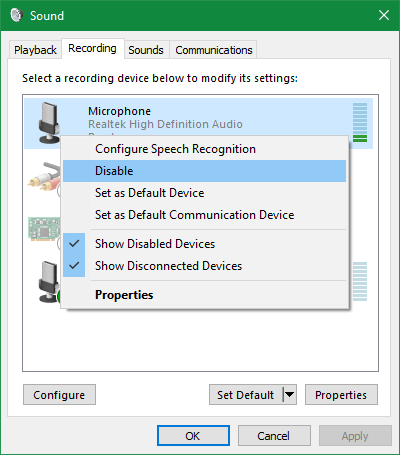This screenshot has width=400, height=455.
Task: Click the Properties button below device list
Action: [341, 395]
